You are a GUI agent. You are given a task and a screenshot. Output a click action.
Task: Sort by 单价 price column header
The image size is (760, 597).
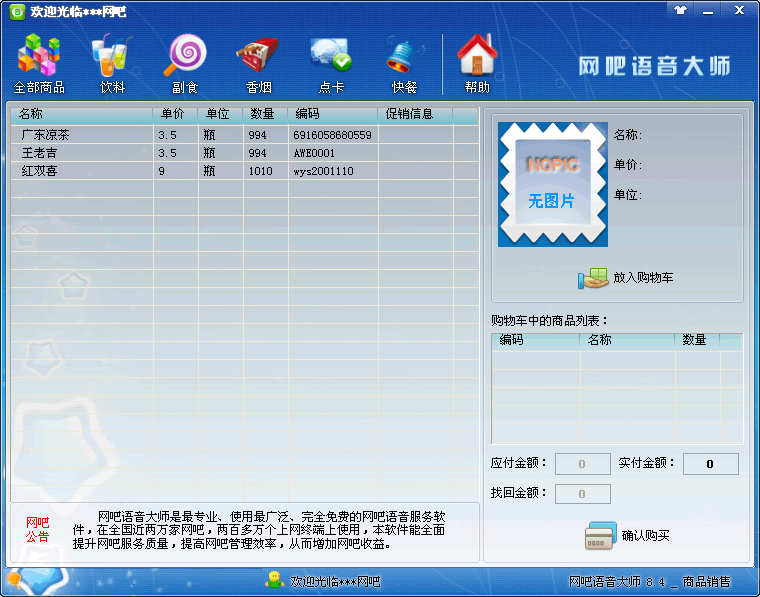pyautogui.click(x=174, y=114)
